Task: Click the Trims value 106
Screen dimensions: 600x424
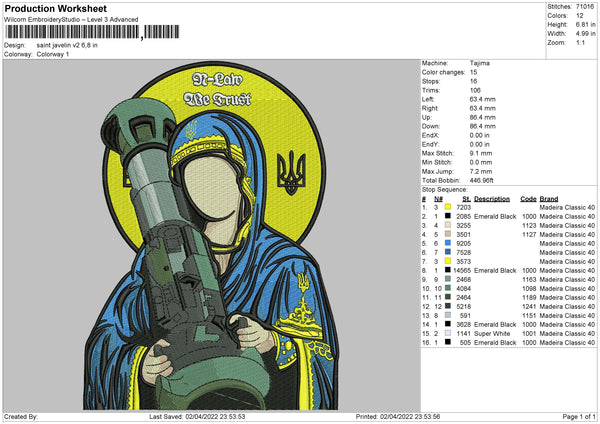Action: click(x=475, y=90)
